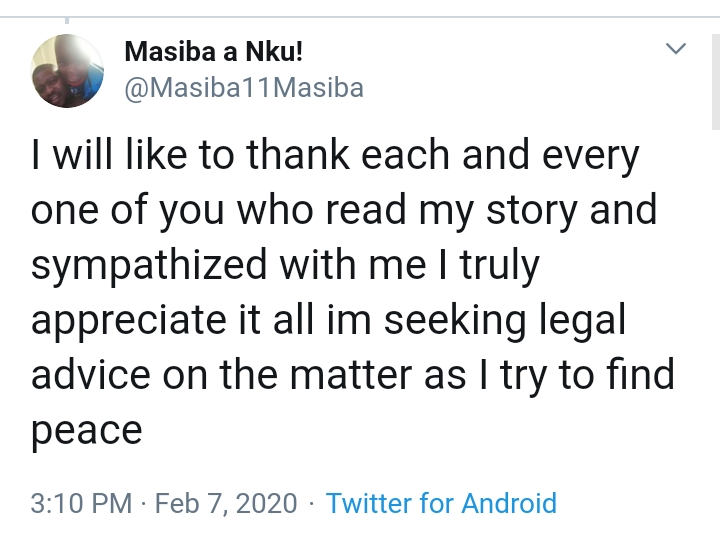Click the @Masiba11Masiba handle
Image resolution: width=720 pixels, height=548 pixels.
(243, 88)
